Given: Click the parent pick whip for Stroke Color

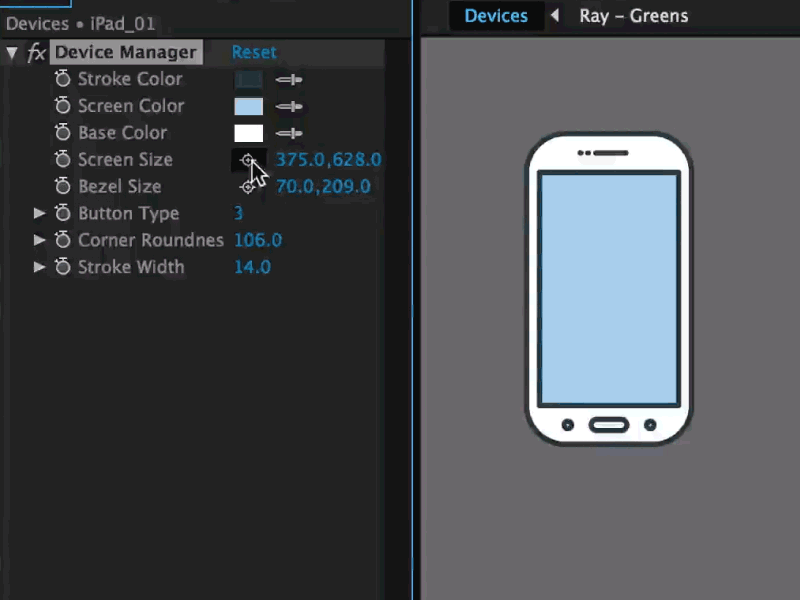Looking at the screenshot, I should pyautogui.click(x=289, y=79).
